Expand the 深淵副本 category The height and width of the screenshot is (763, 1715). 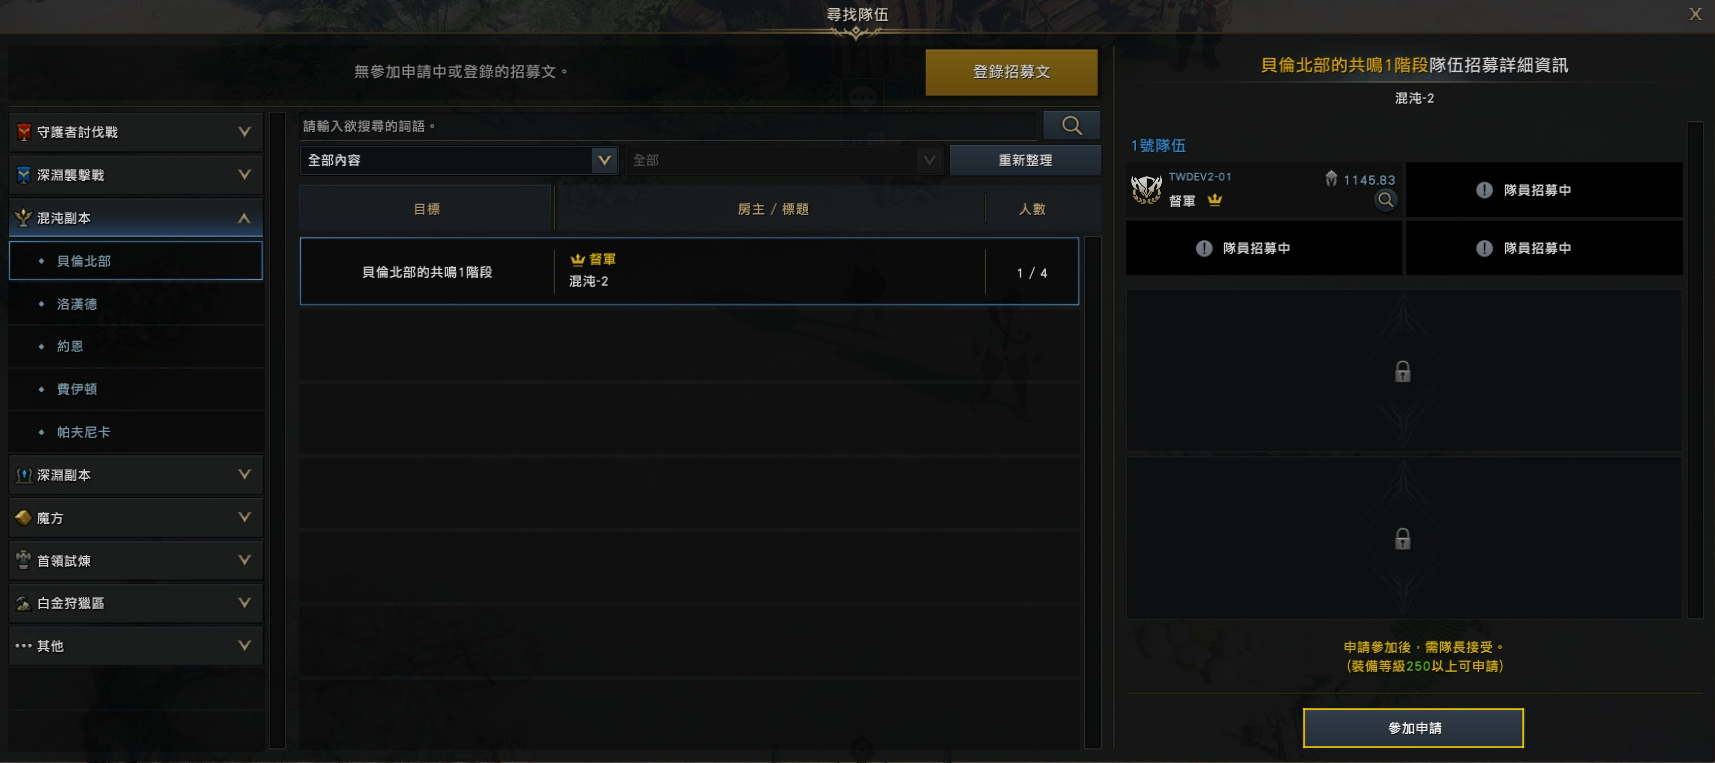click(x=244, y=475)
